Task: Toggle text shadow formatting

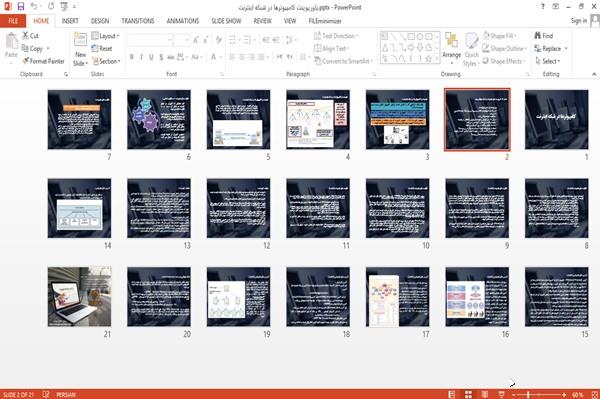Action: point(161,57)
